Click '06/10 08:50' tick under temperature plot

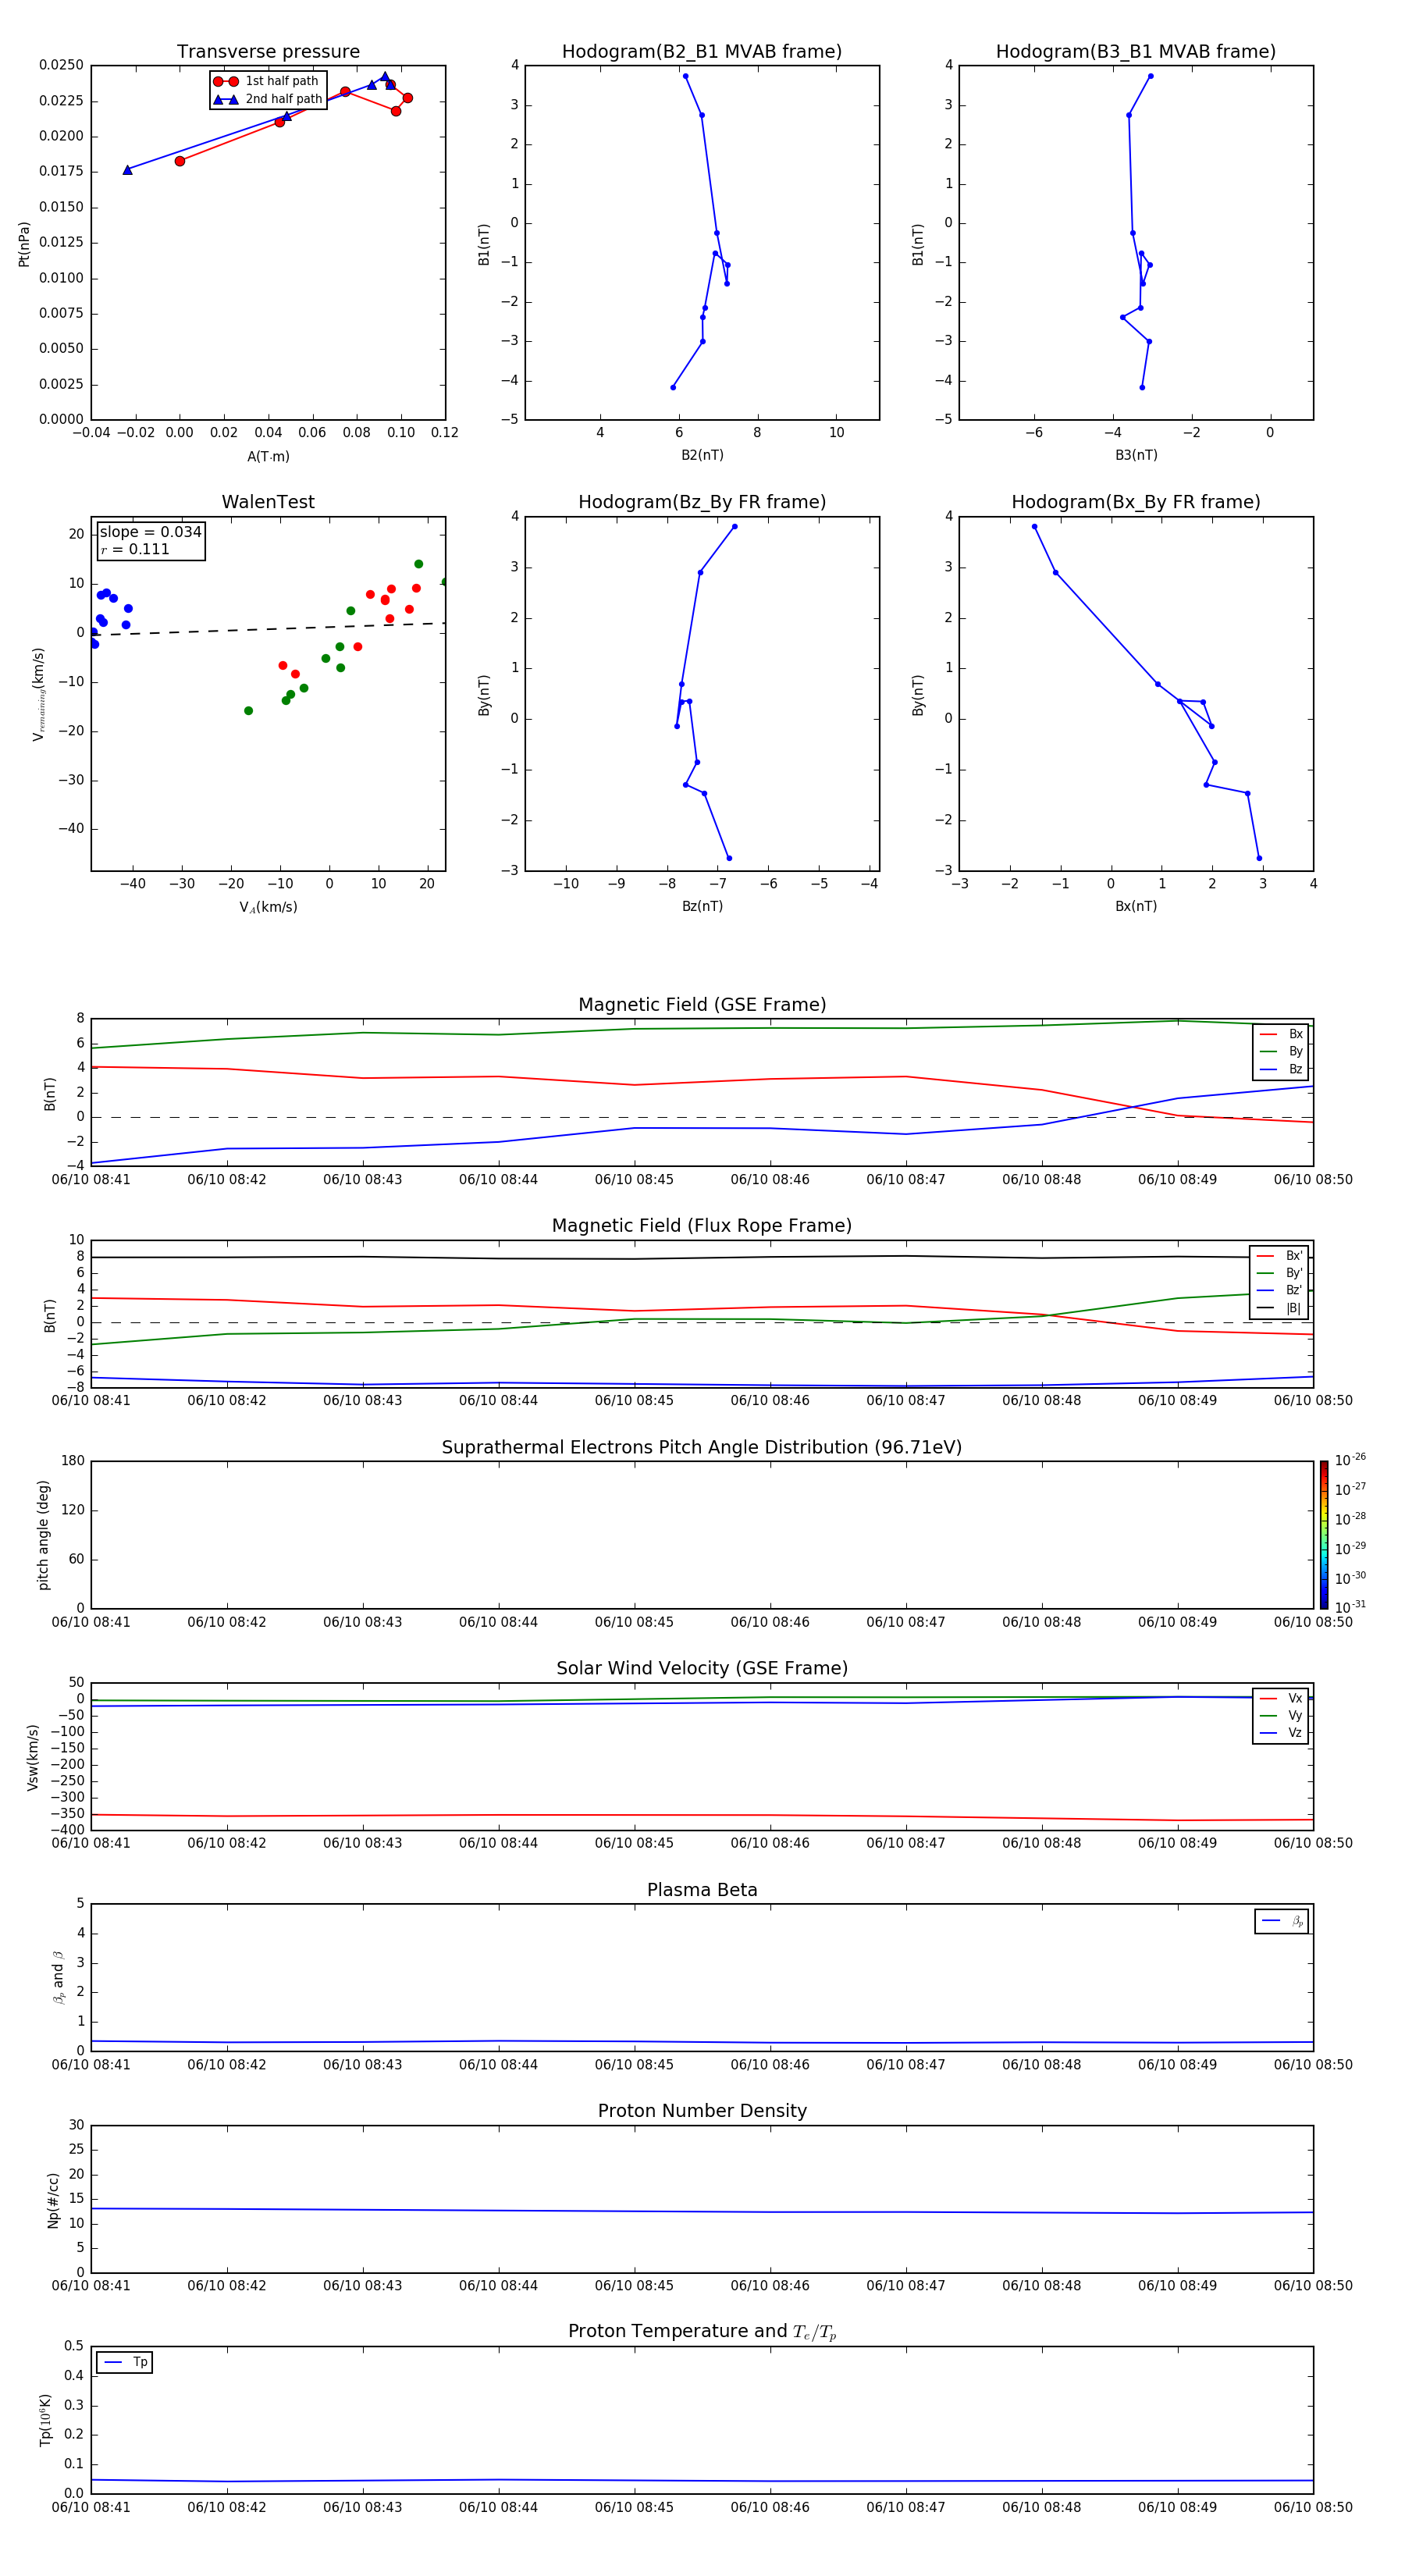tap(1313, 2507)
